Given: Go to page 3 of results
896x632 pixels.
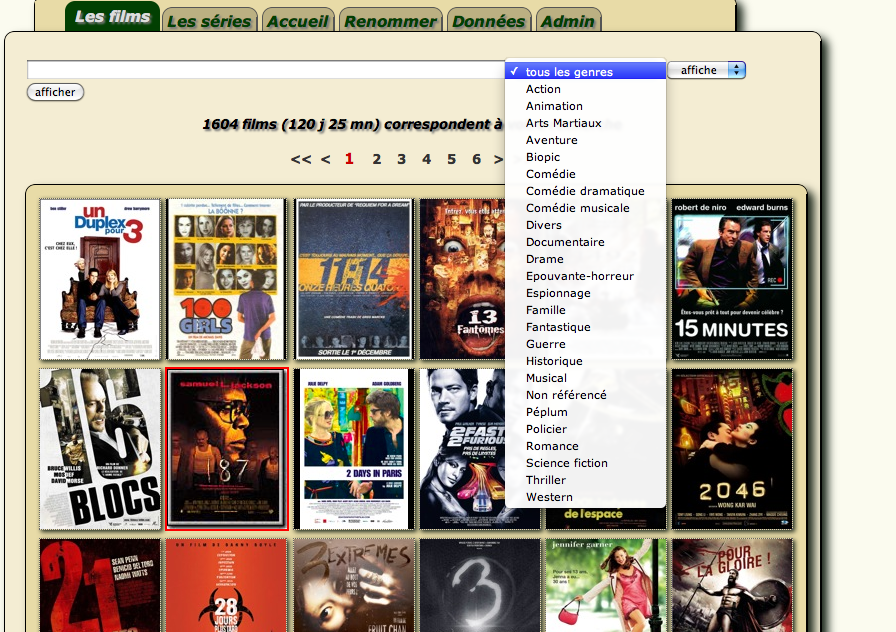Looking at the screenshot, I should (x=401, y=159).
